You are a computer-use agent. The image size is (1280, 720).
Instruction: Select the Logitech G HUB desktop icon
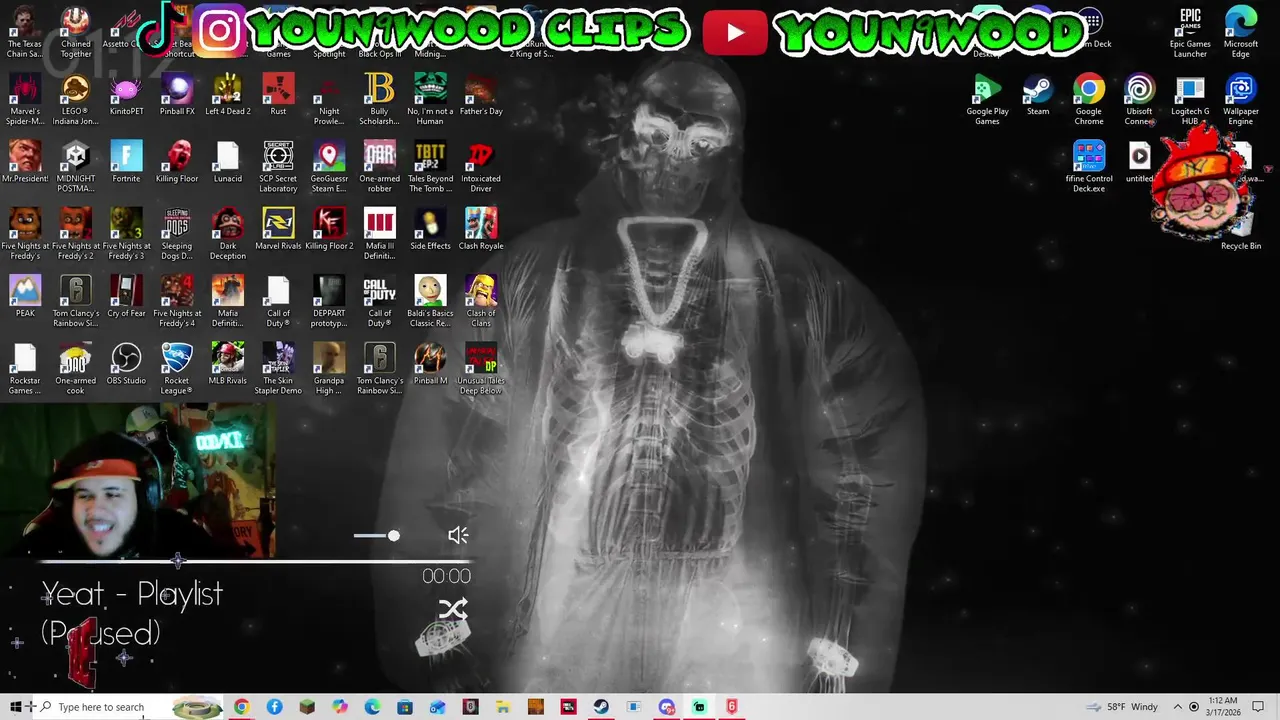pyautogui.click(x=1190, y=99)
